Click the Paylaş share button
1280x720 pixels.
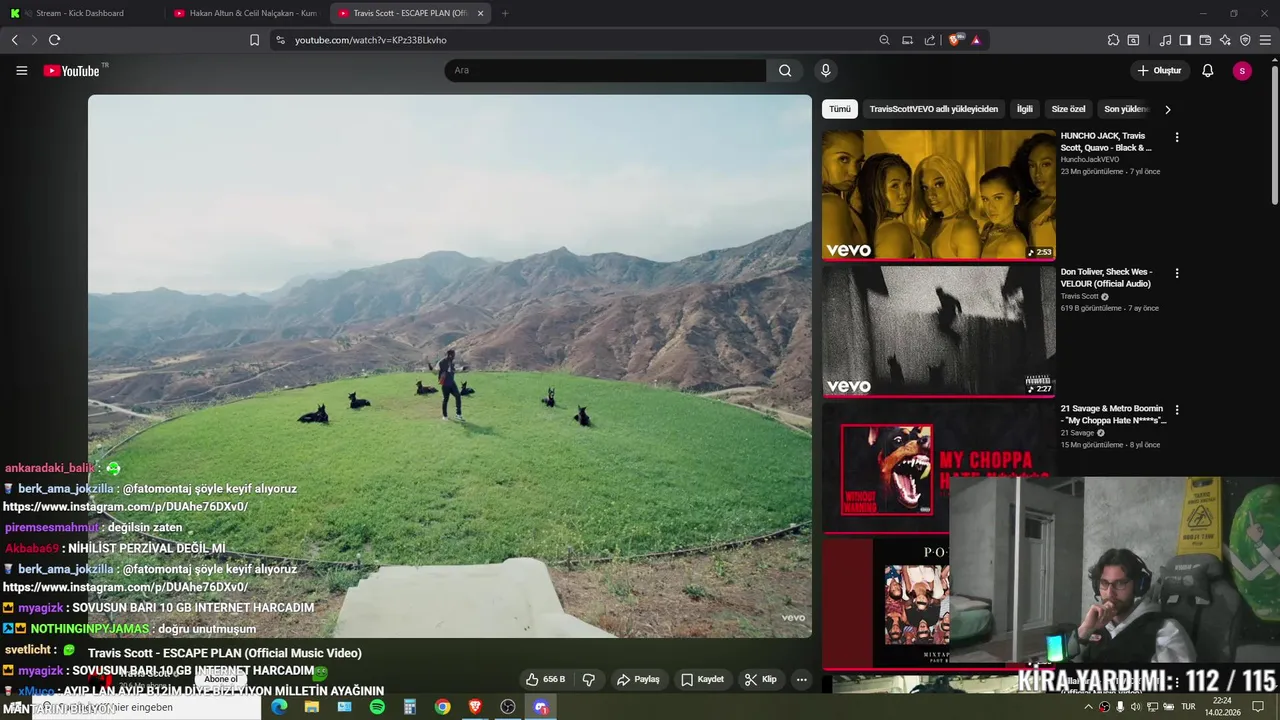click(x=638, y=679)
